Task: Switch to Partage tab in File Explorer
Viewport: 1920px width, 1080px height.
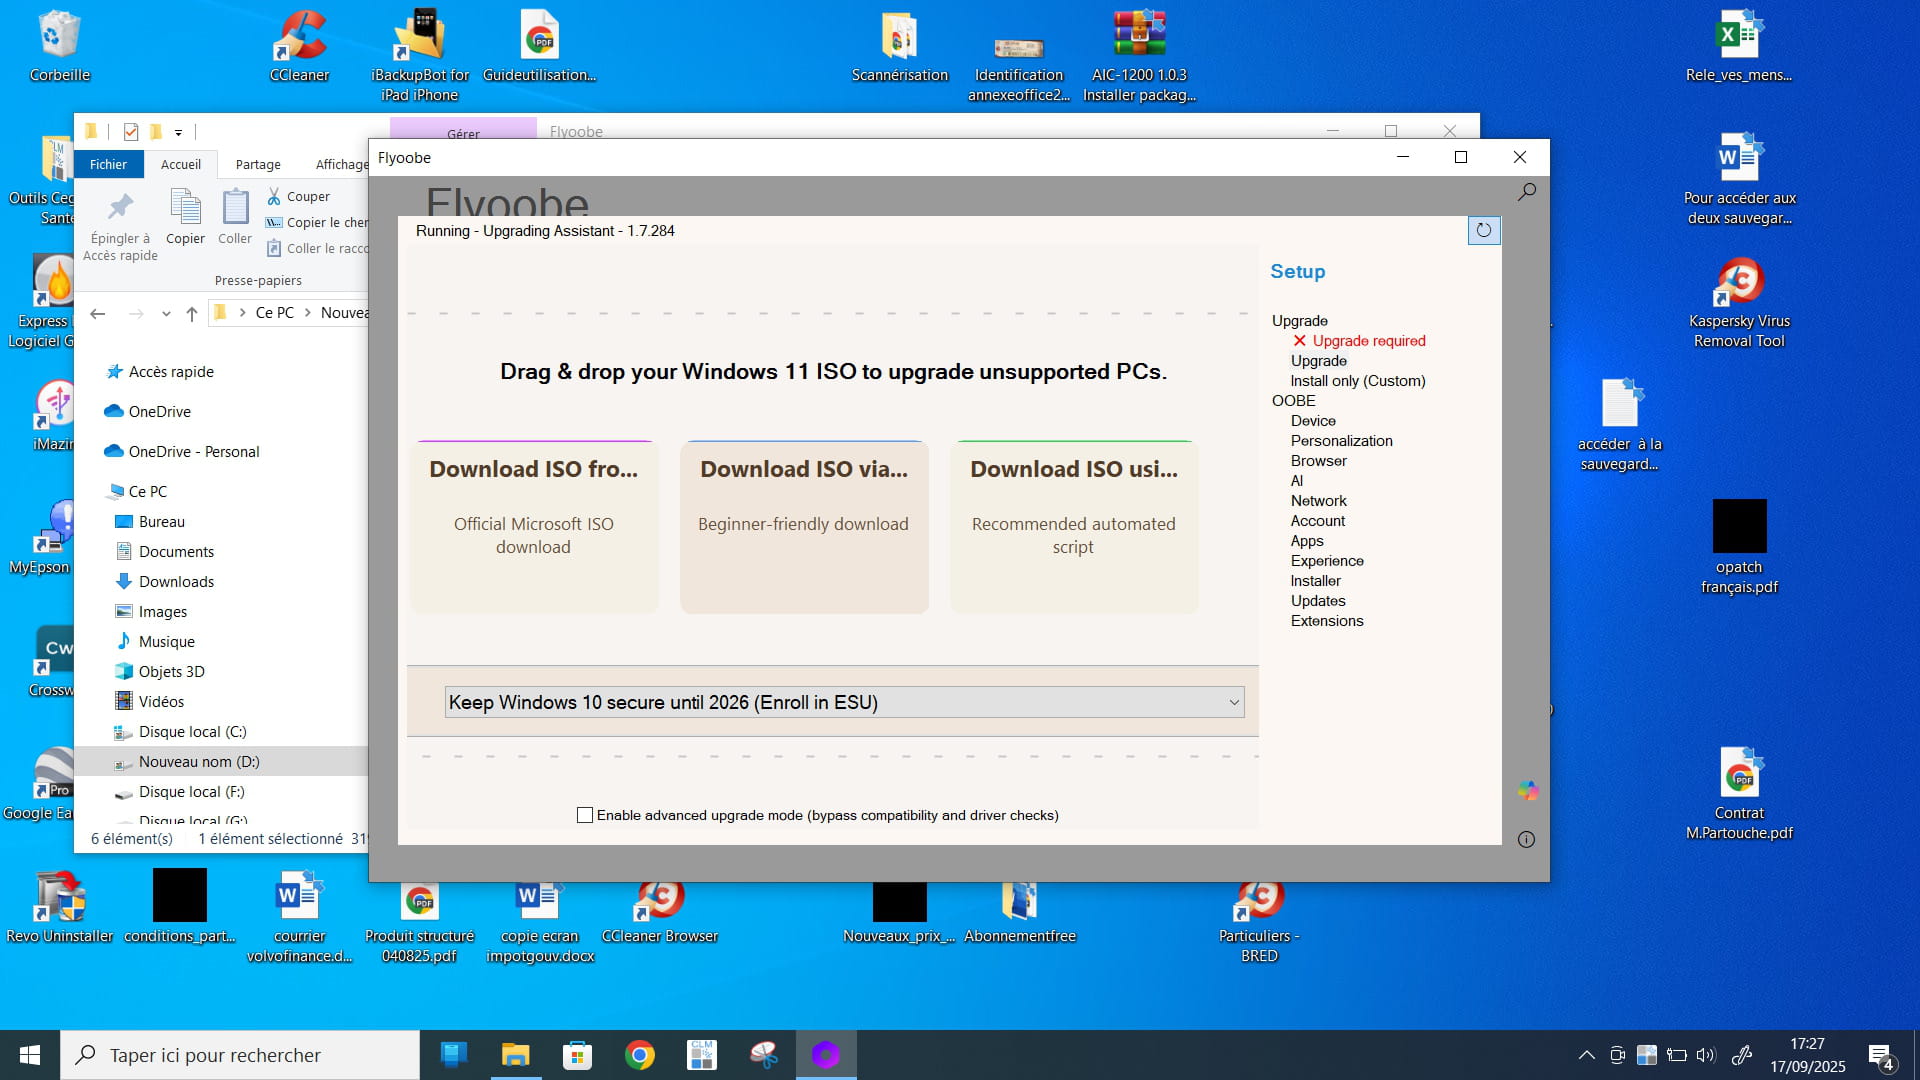Action: tap(258, 164)
